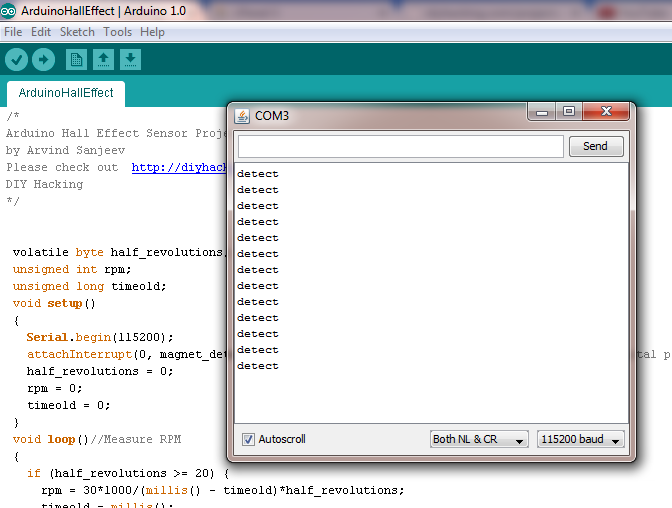The image size is (672, 508).
Task: Click the 'if (half_revolutions >= 20) {' line
Action: click(x=128, y=473)
